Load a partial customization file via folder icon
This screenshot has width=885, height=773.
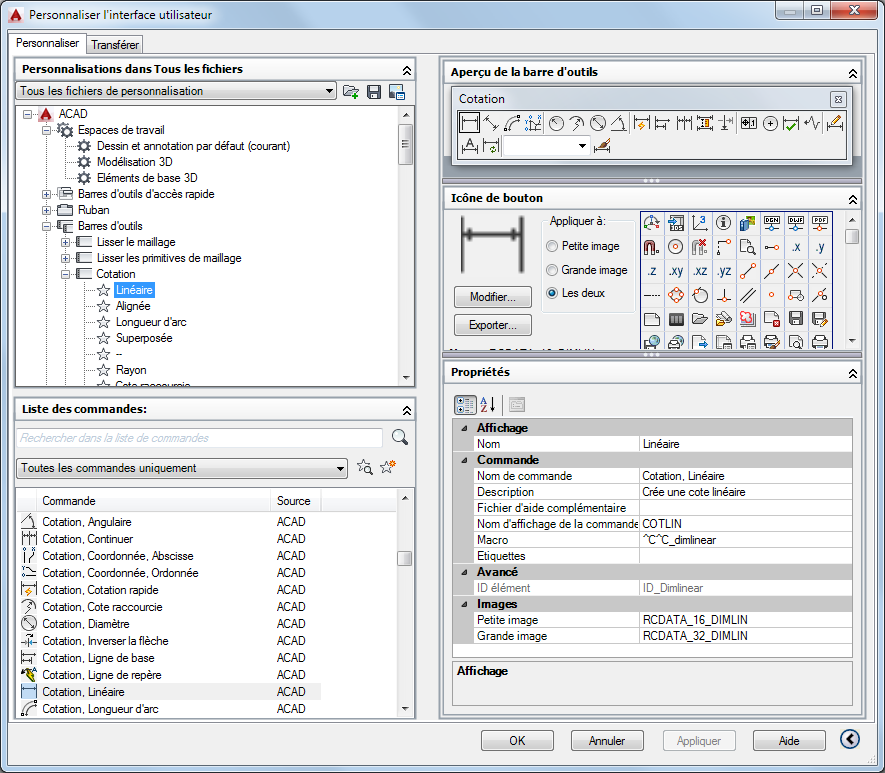click(x=351, y=91)
